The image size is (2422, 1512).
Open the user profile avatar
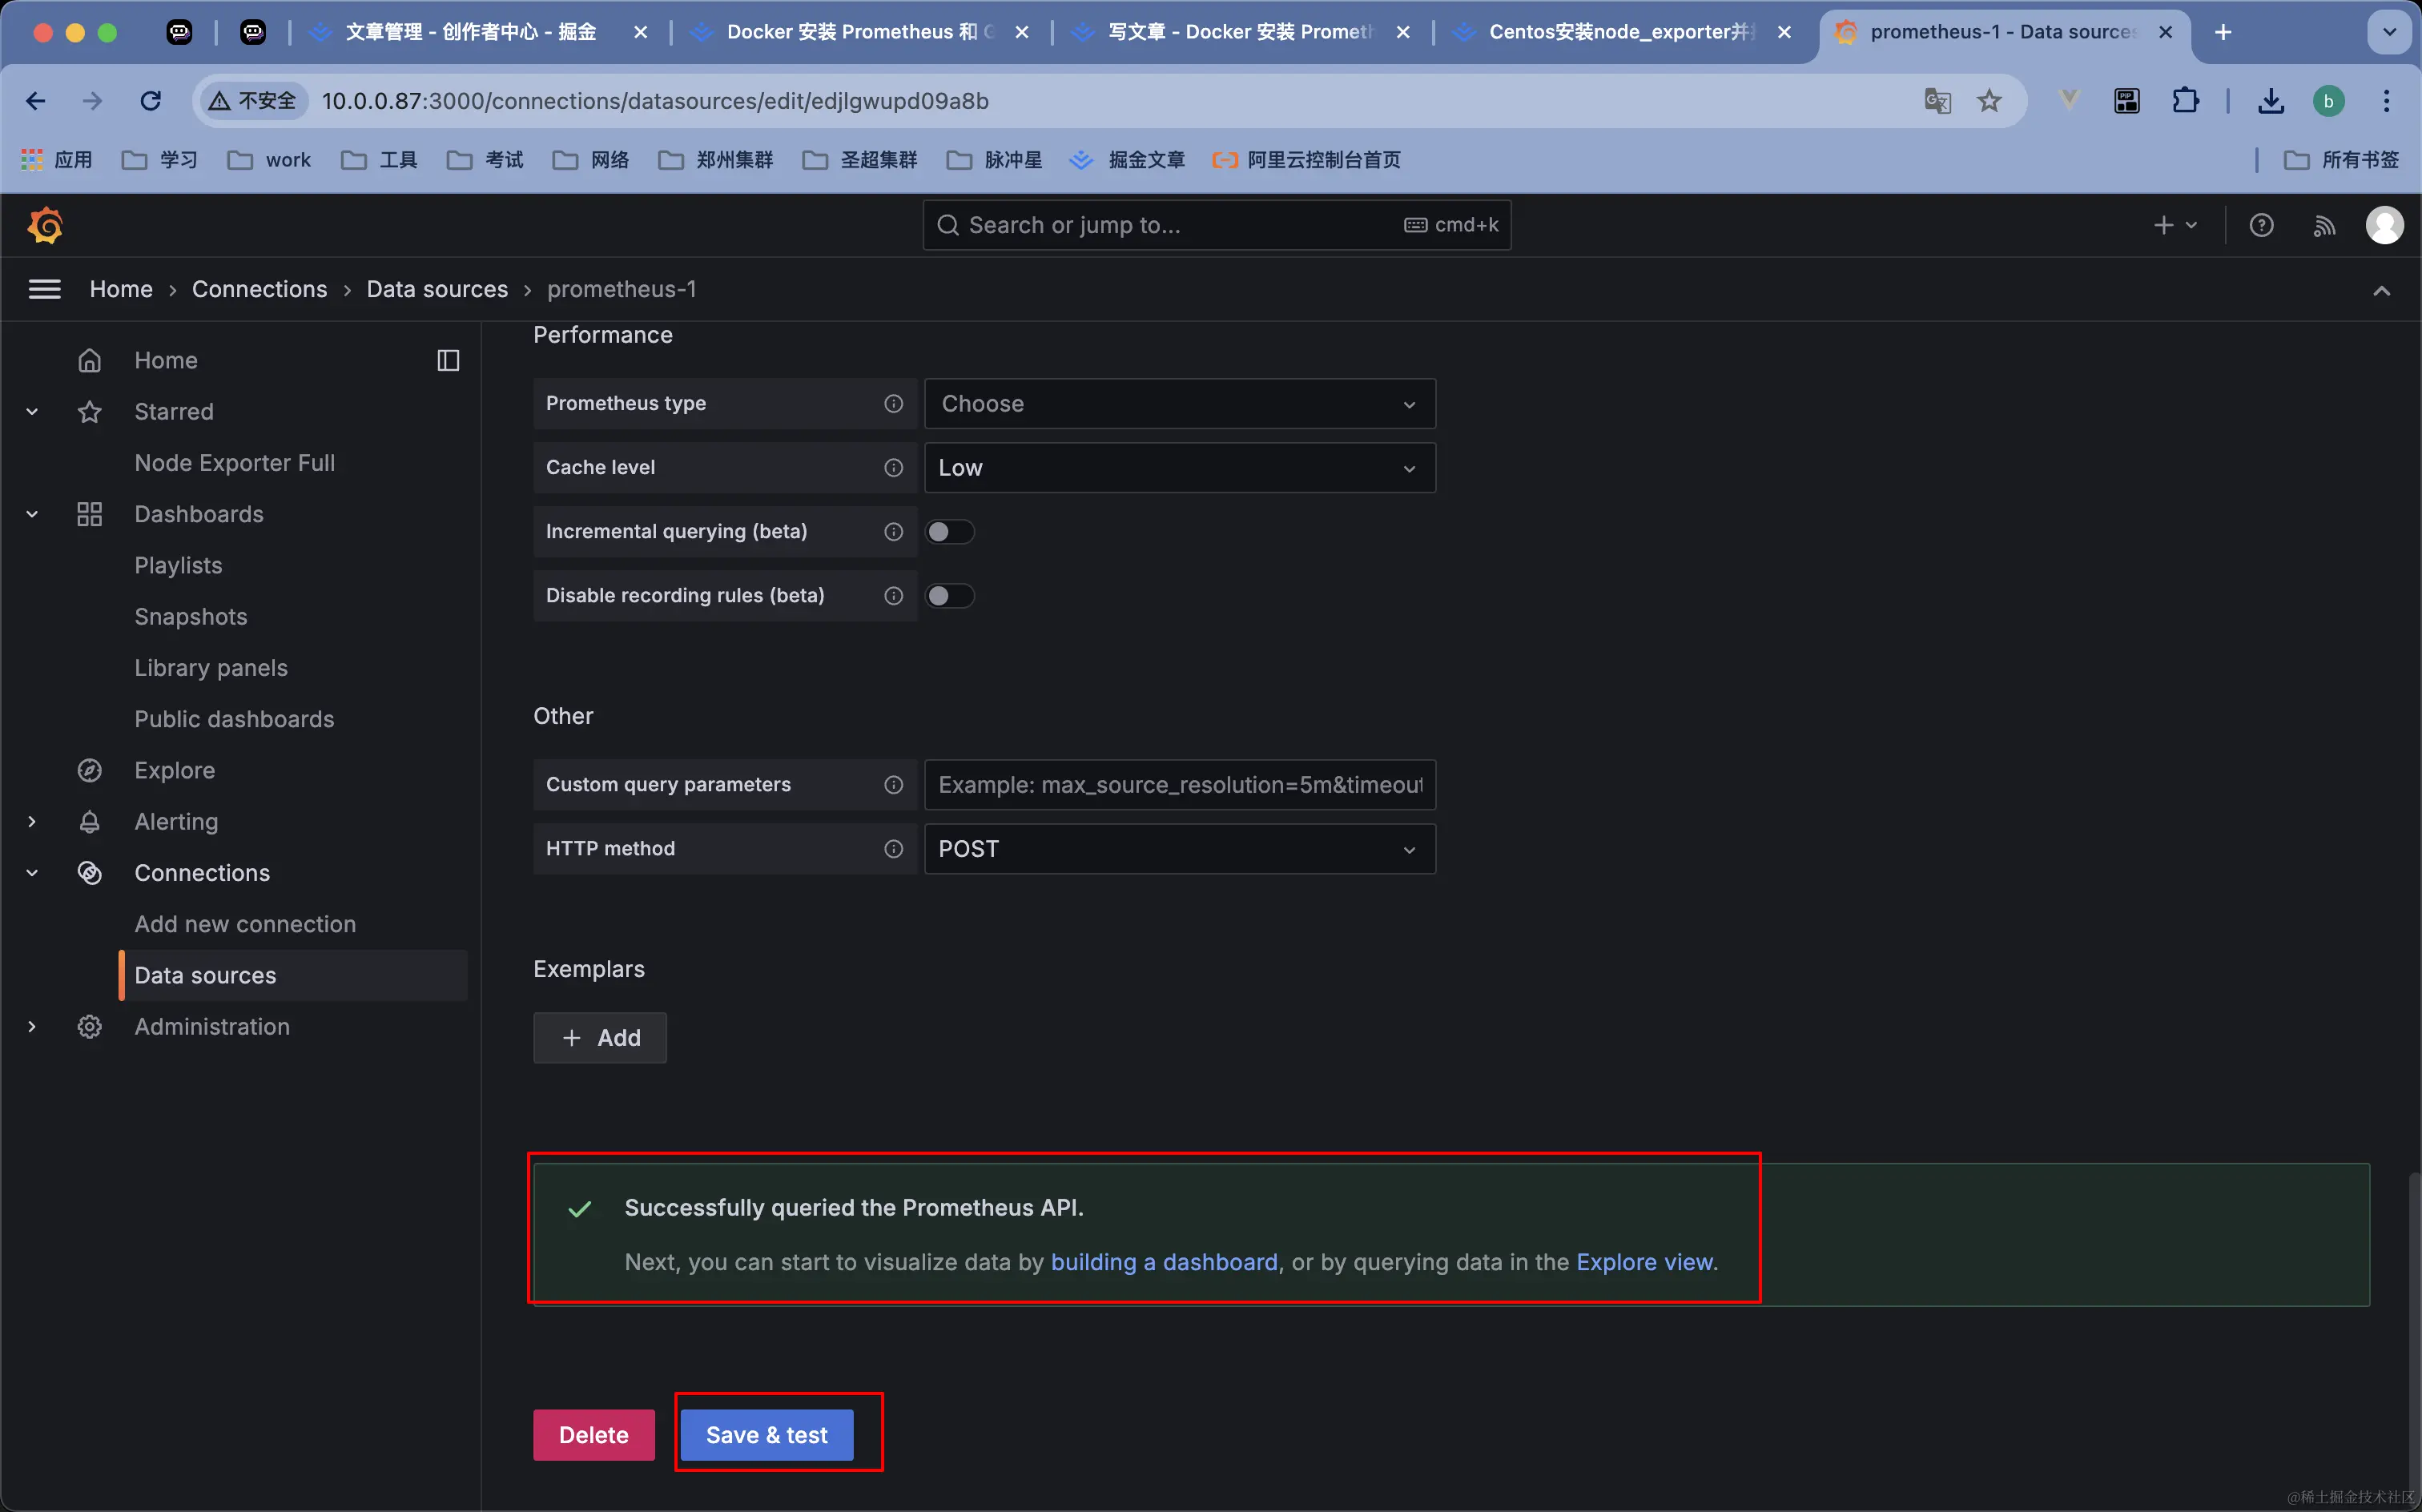pyautogui.click(x=2384, y=225)
